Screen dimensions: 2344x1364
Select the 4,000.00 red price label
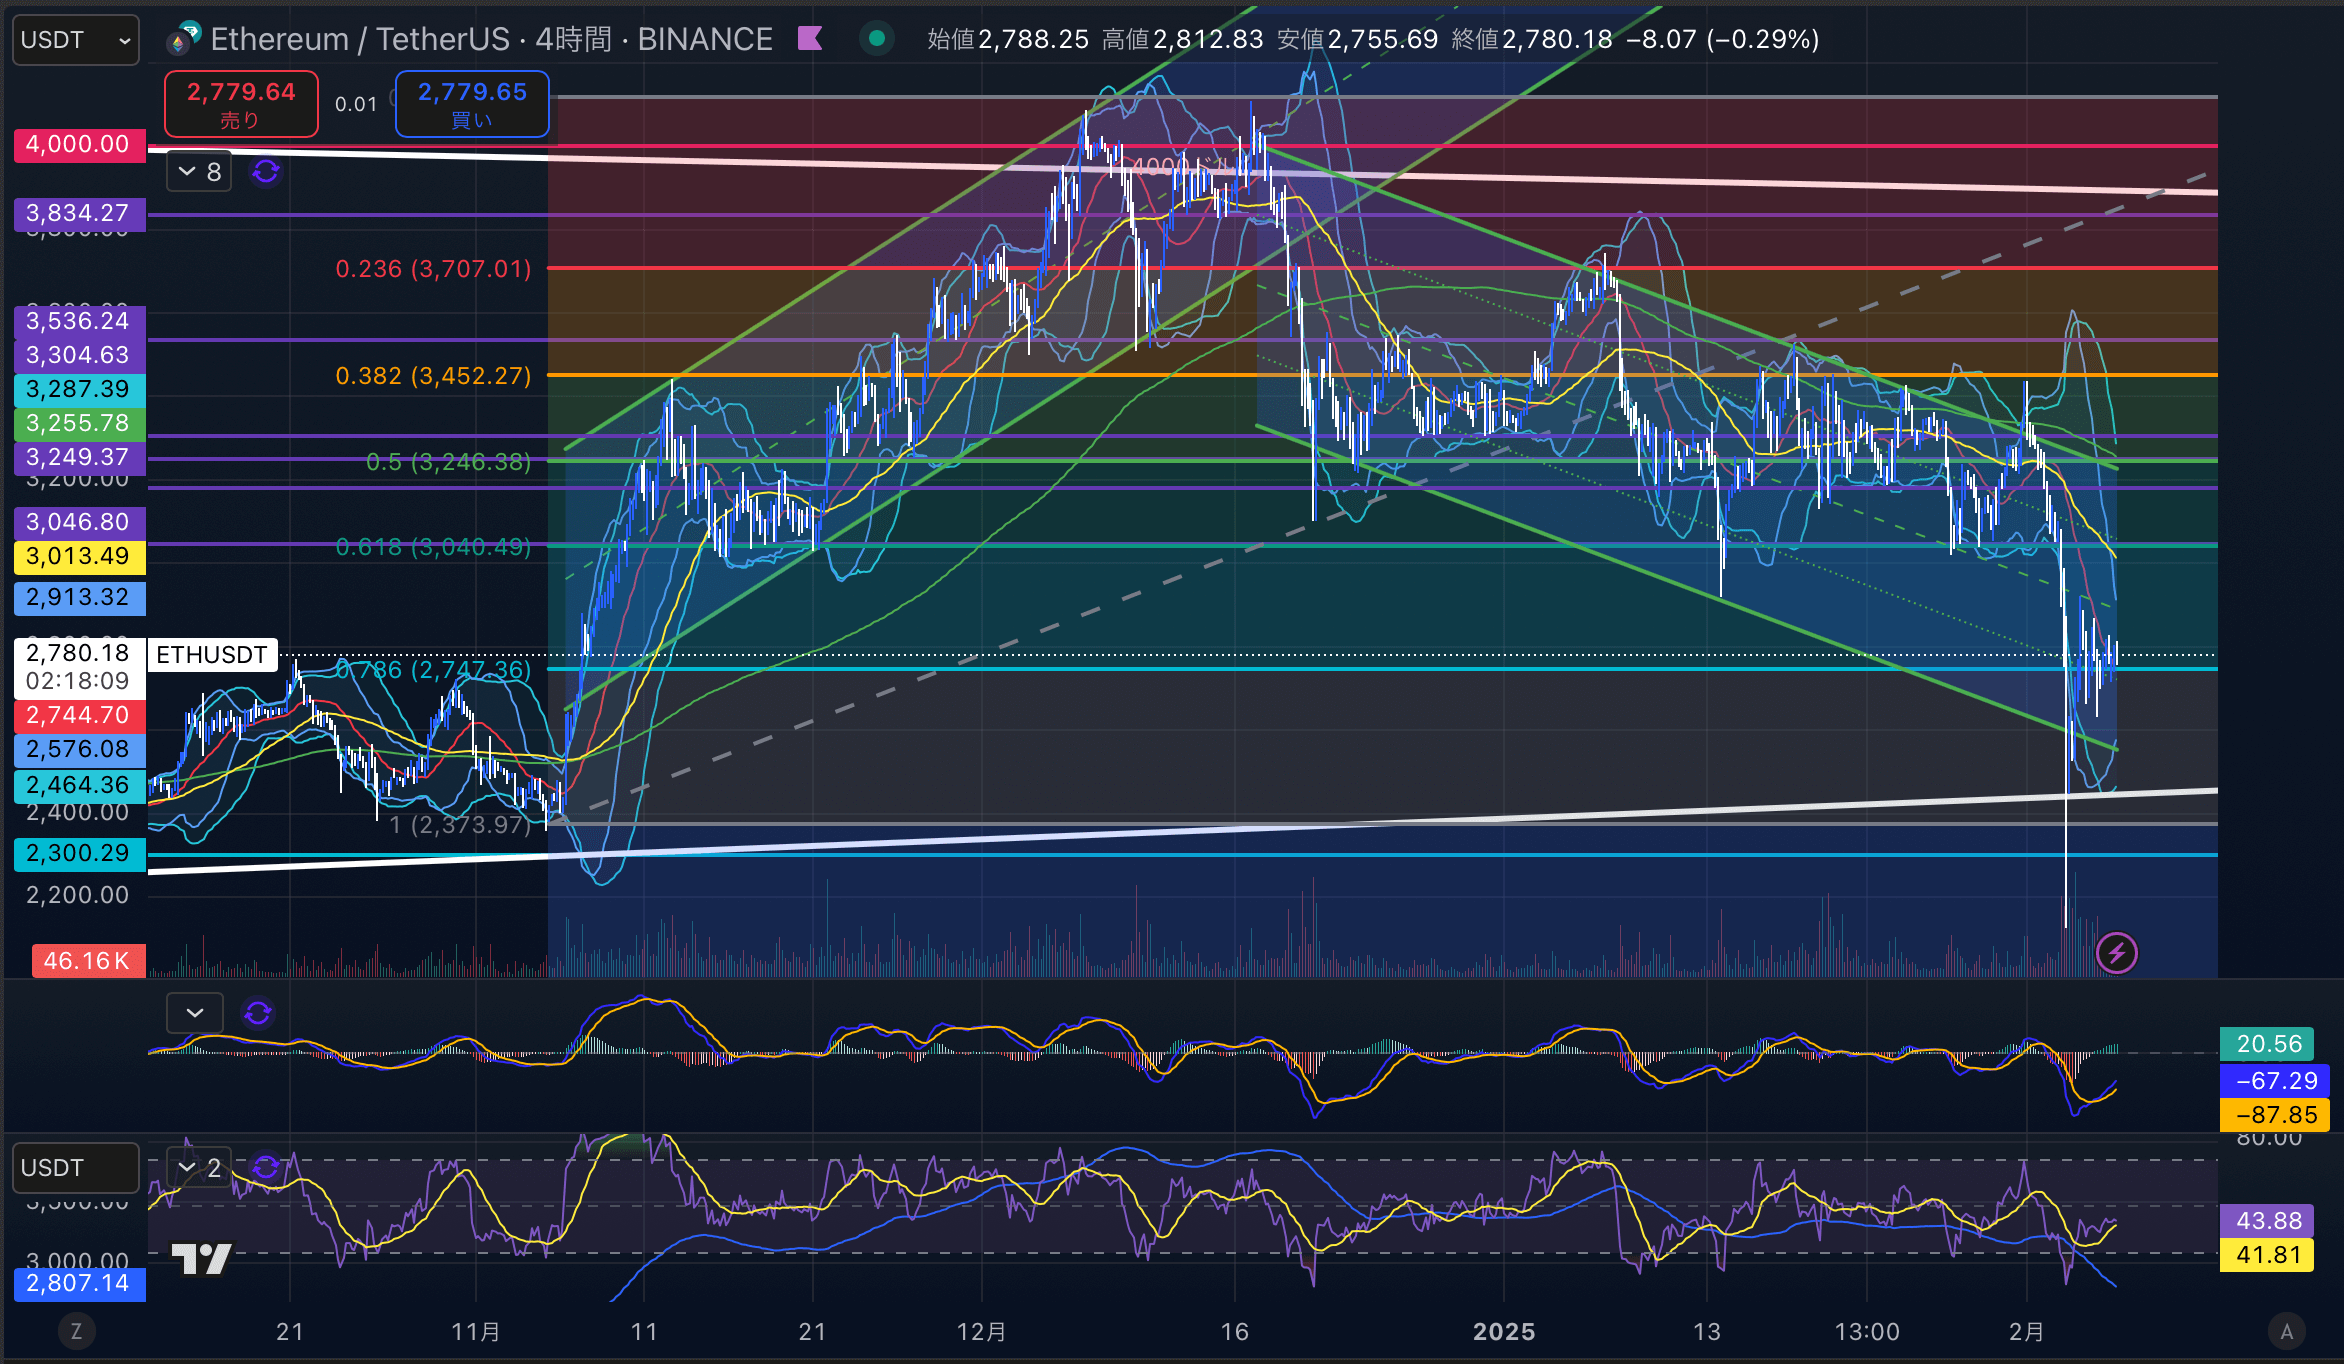tap(79, 145)
